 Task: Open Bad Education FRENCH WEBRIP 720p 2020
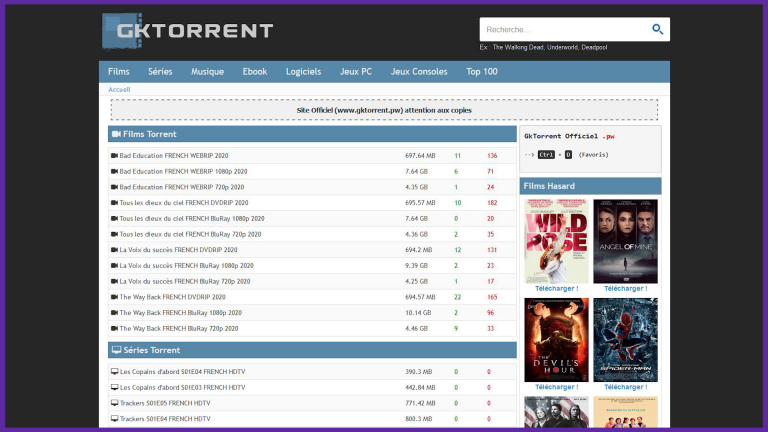point(182,187)
